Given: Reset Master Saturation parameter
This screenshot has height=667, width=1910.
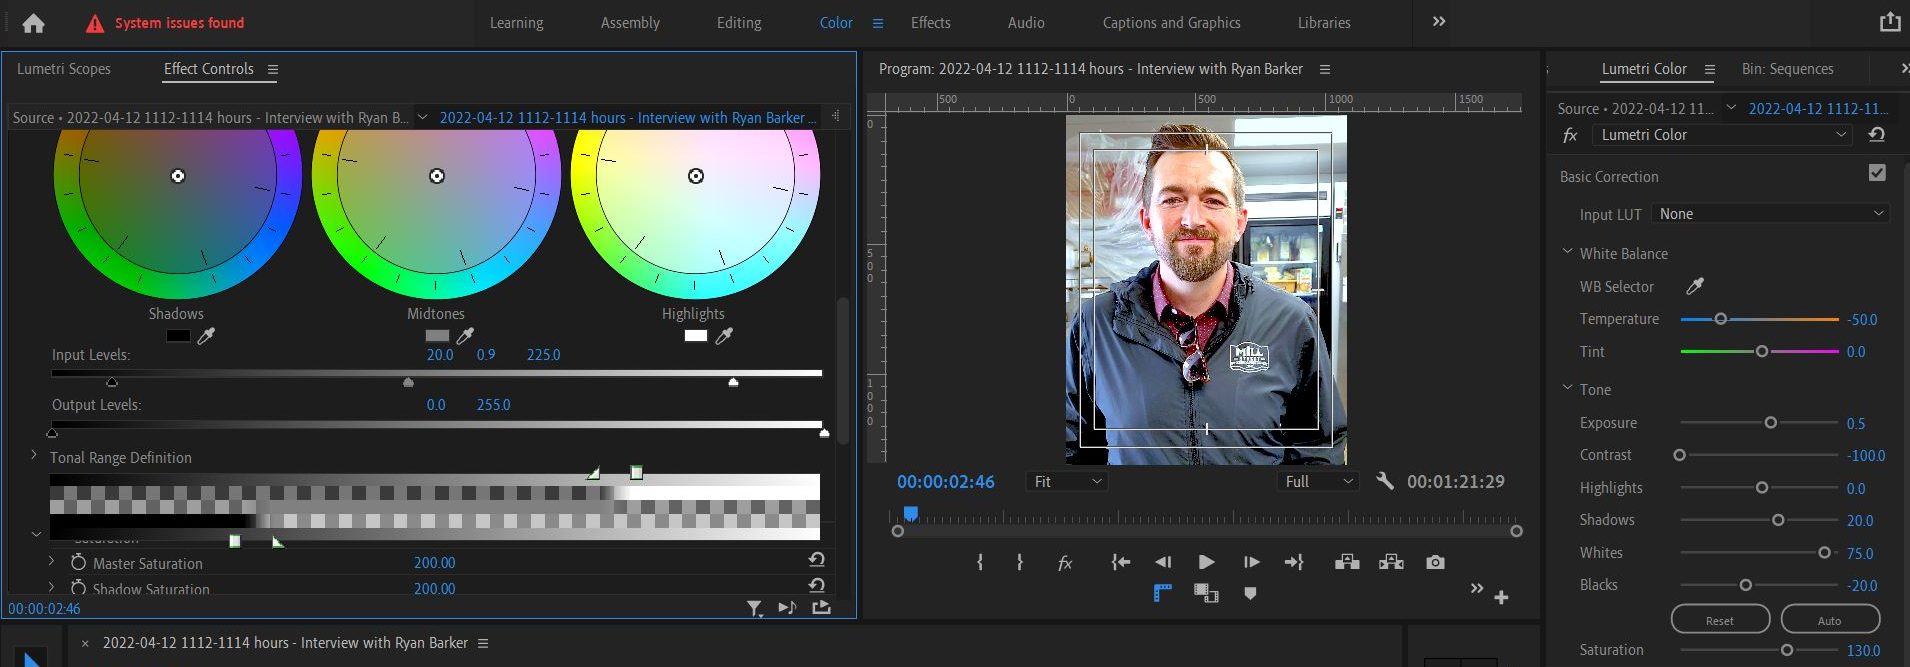Looking at the screenshot, I should (x=817, y=560).
